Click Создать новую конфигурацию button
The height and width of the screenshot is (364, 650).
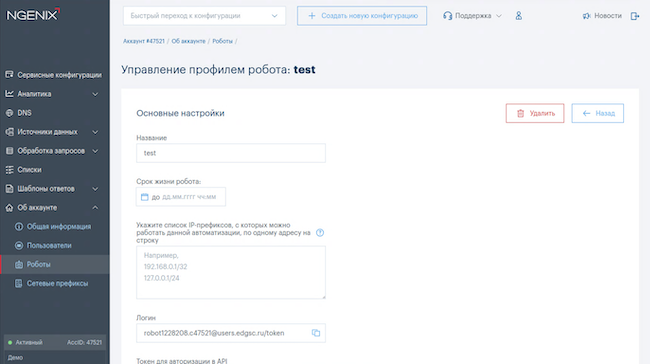coord(362,16)
